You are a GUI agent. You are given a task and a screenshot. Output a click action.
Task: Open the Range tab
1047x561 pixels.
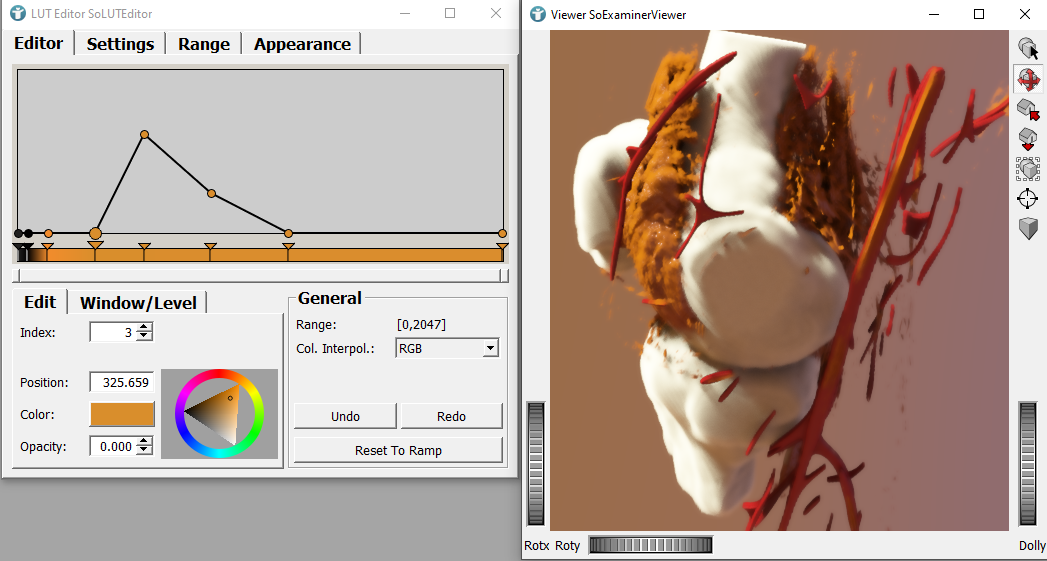pyautogui.click(x=204, y=44)
